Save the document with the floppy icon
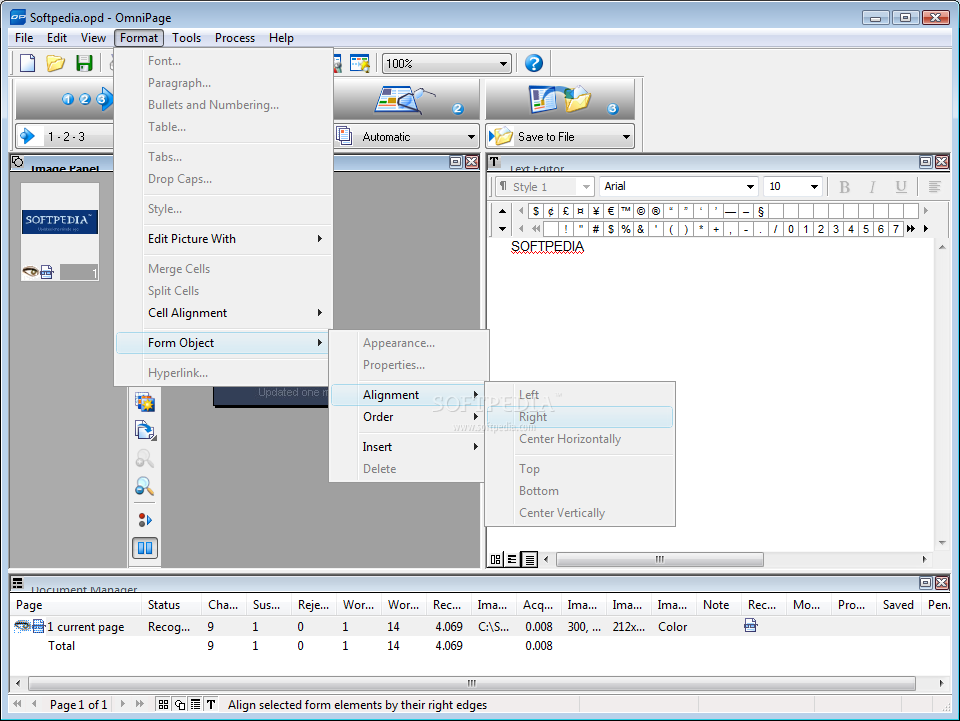The width and height of the screenshot is (960, 721). 84,63
